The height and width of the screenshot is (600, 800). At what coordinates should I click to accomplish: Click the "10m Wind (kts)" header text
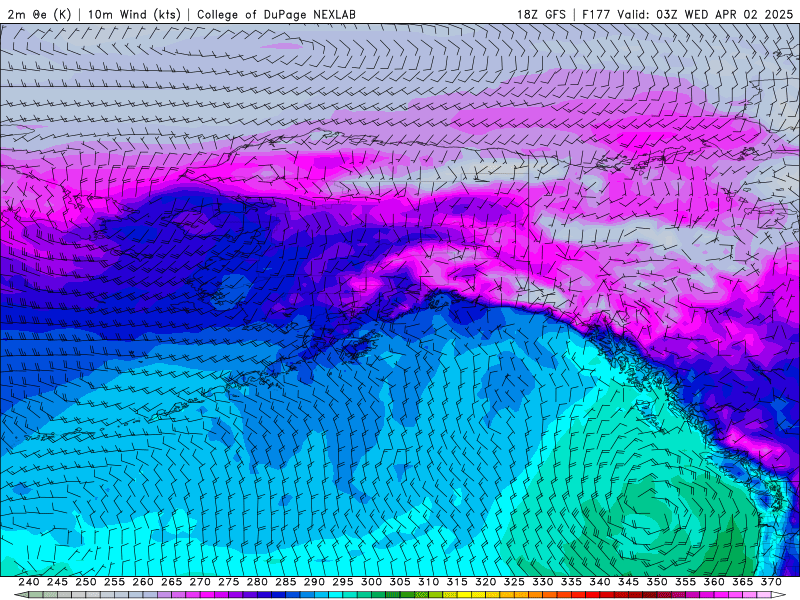pos(134,14)
